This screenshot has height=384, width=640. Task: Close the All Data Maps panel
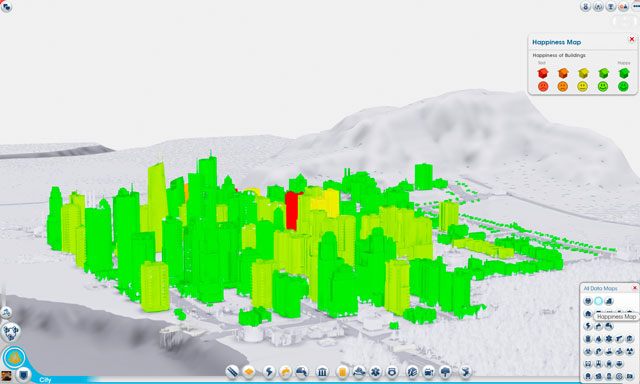(635, 288)
